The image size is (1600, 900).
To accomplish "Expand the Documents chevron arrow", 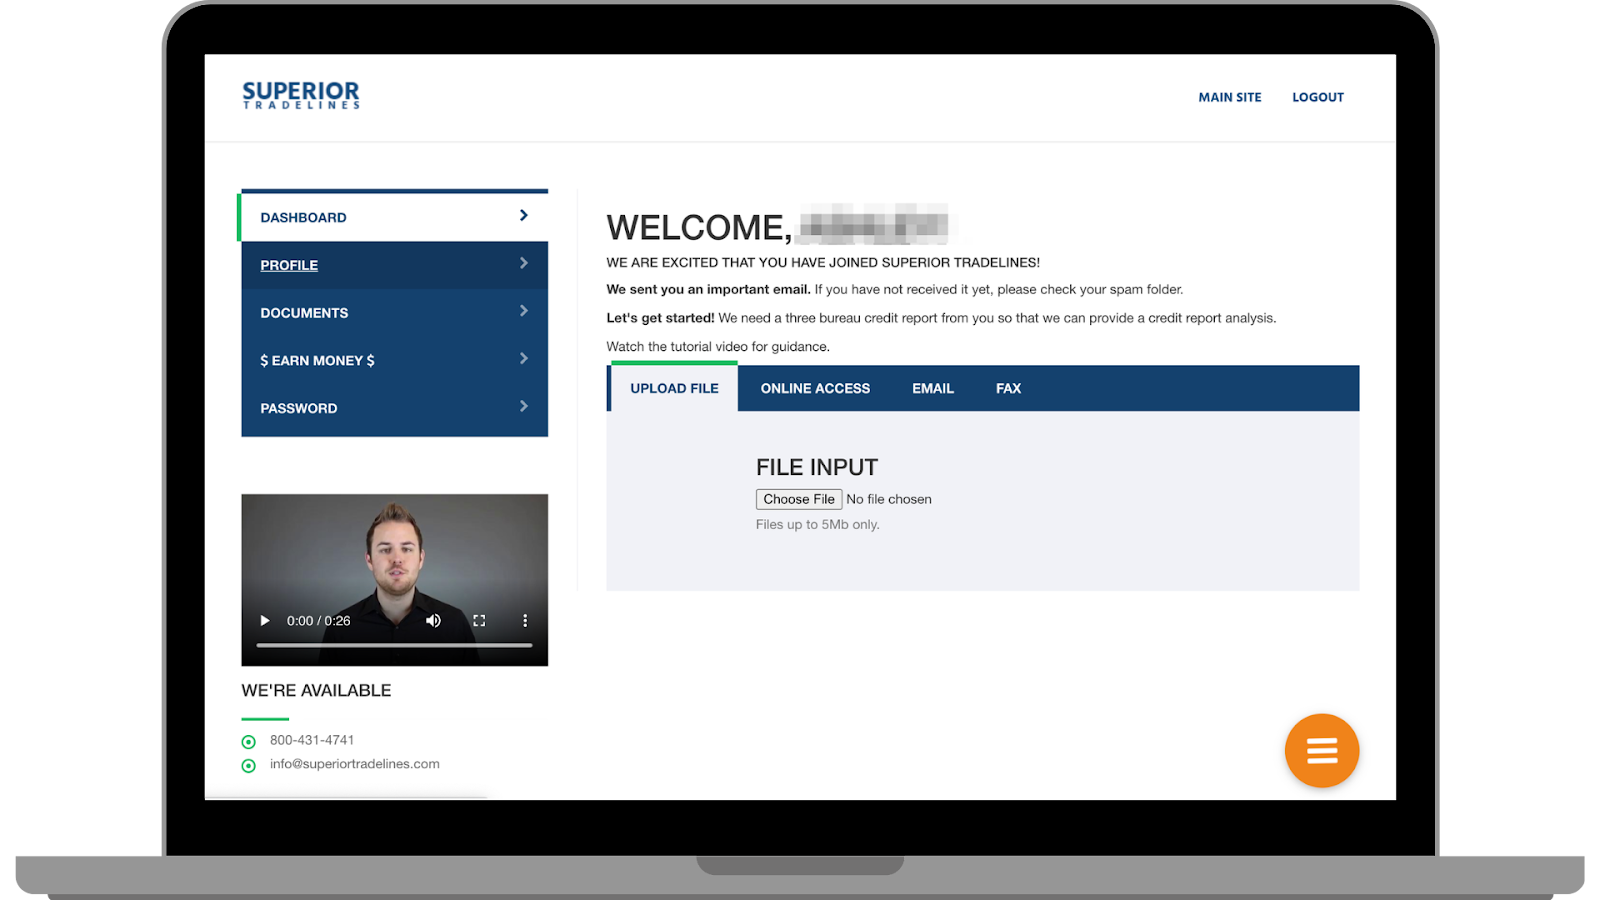I will coord(523,311).
